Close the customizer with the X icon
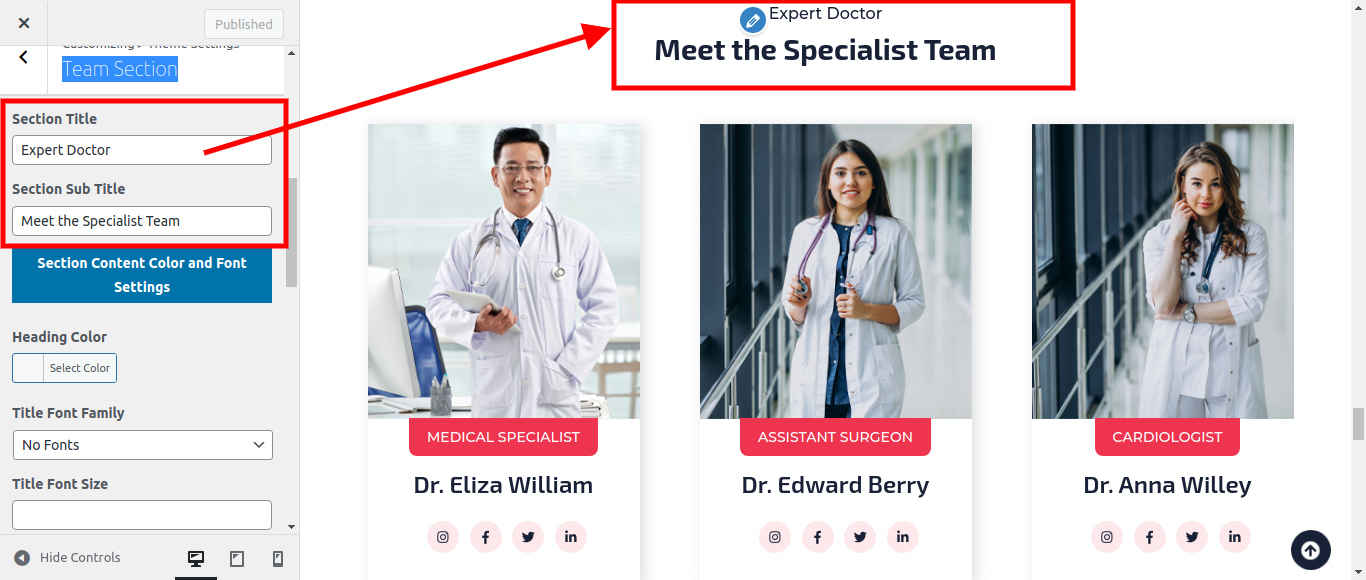 pos(24,23)
